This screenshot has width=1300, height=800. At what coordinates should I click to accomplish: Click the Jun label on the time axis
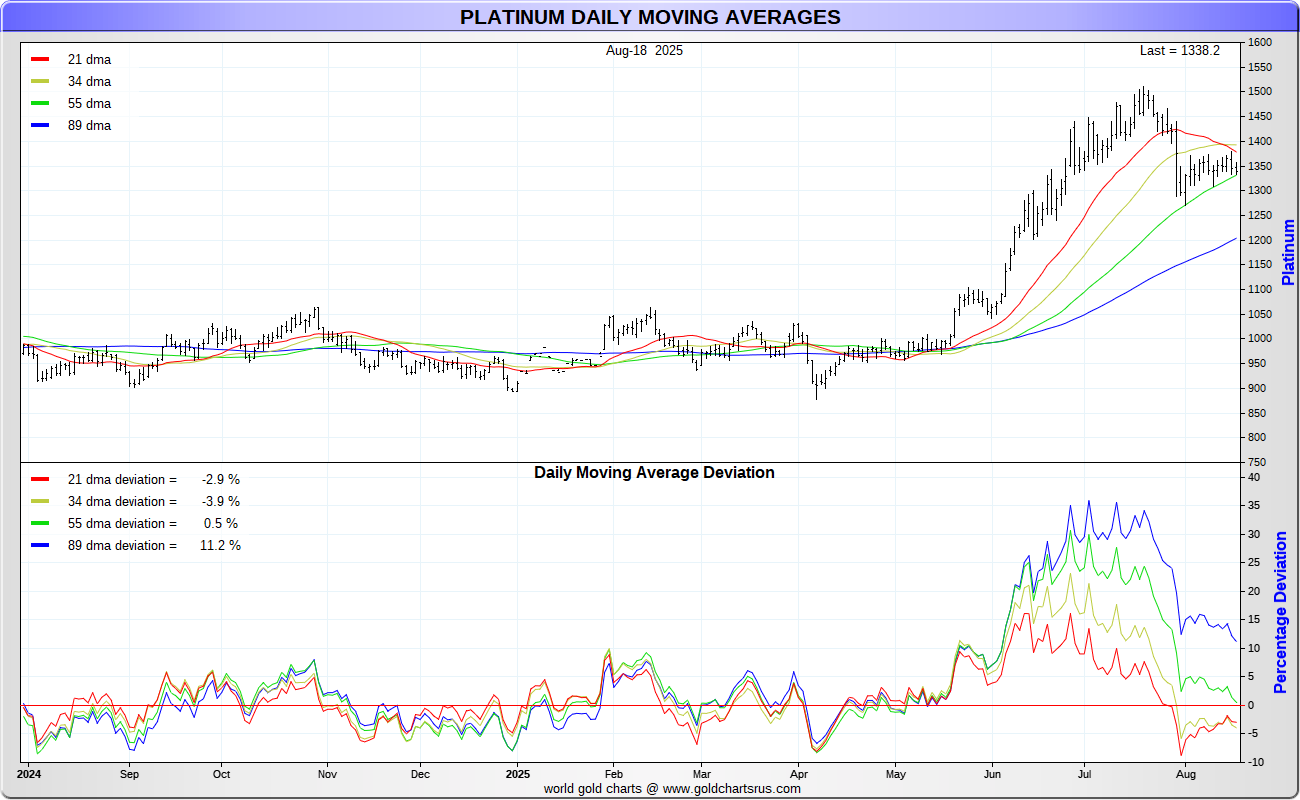(x=992, y=774)
